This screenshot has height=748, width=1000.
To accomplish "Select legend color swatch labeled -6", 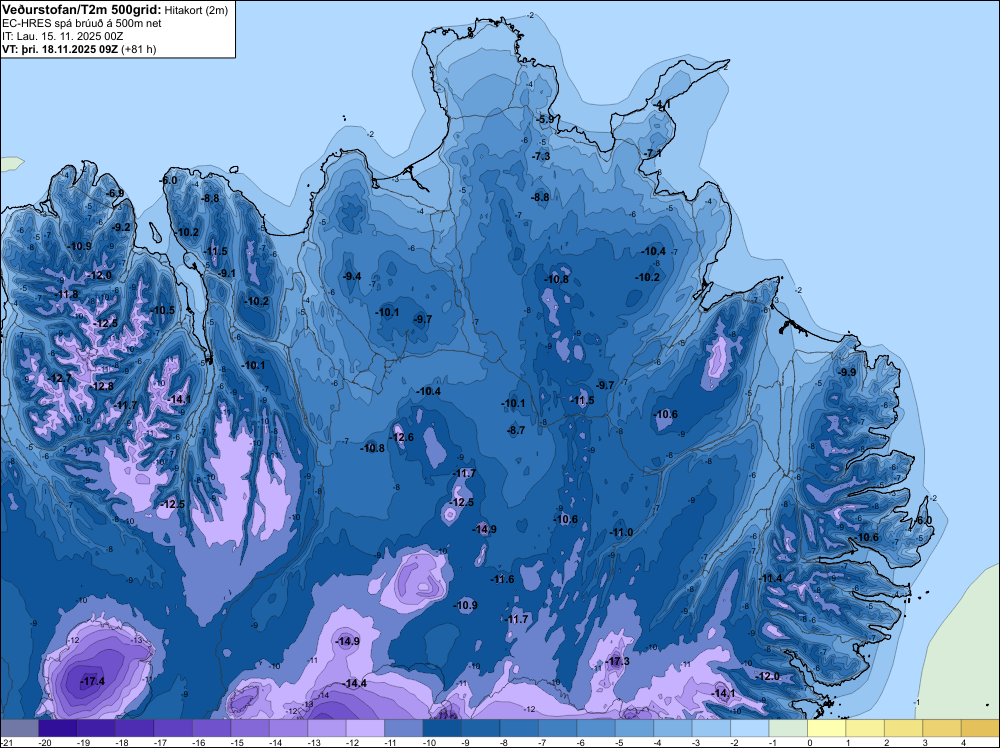I will pos(596,728).
